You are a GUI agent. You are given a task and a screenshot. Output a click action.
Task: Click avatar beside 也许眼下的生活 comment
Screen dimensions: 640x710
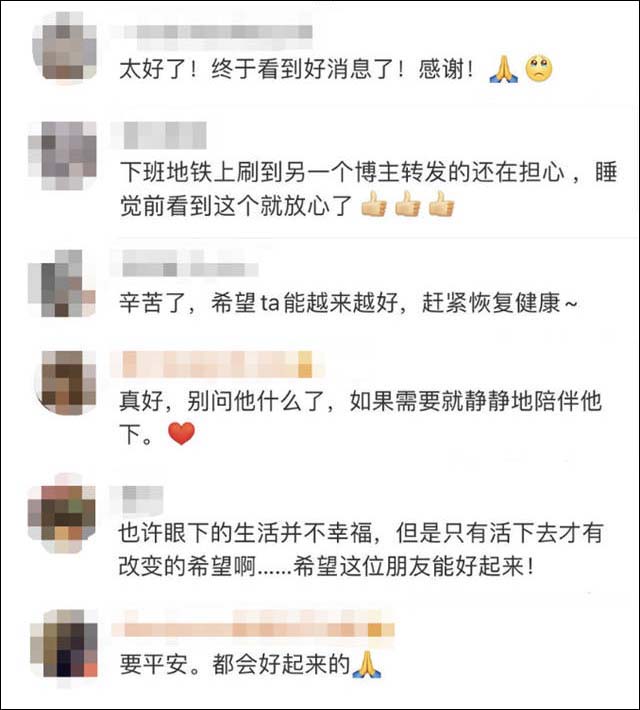pos(62,514)
